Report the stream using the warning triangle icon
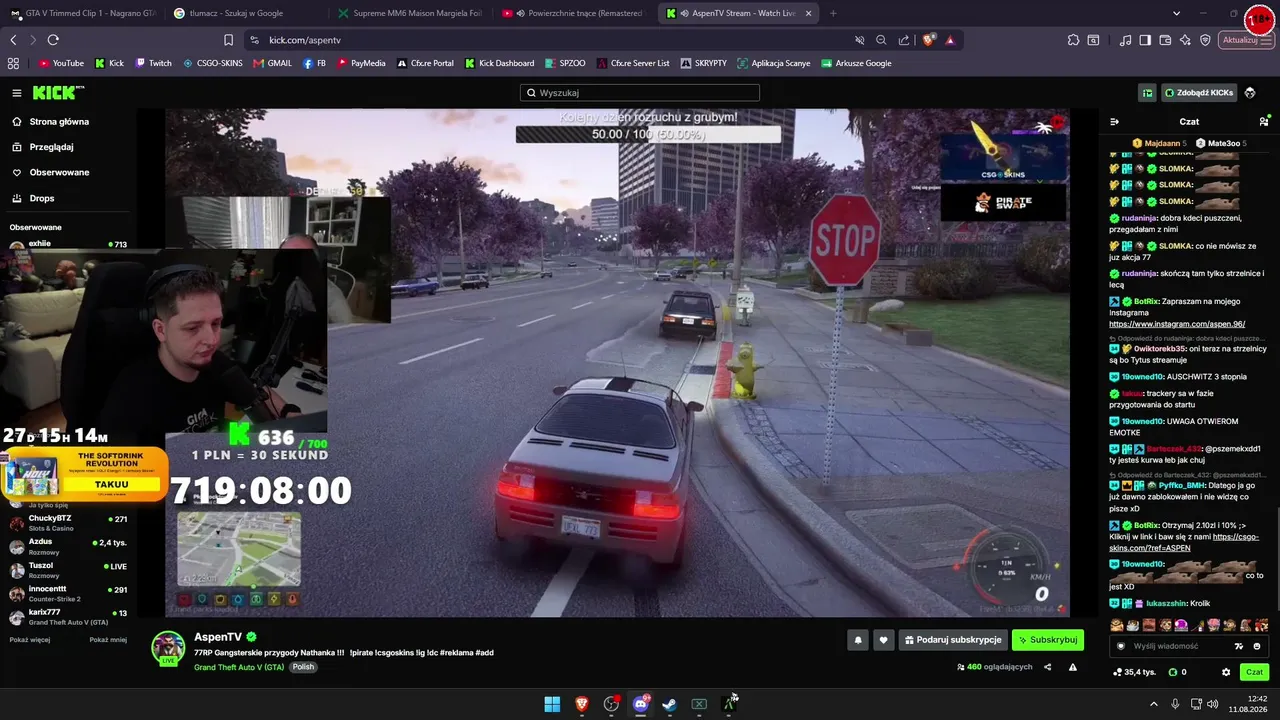The height and width of the screenshot is (720, 1280). (x=1073, y=667)
